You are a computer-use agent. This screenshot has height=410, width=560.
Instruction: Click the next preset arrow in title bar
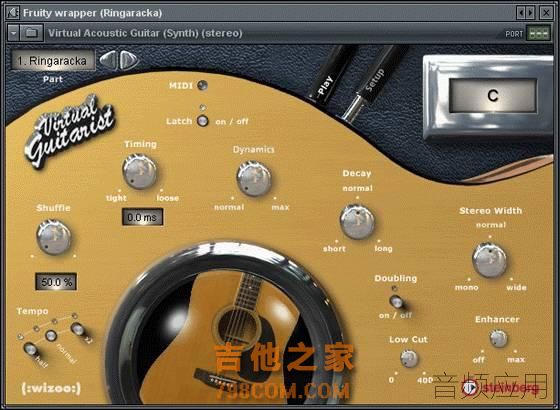[x=530, y=13]
